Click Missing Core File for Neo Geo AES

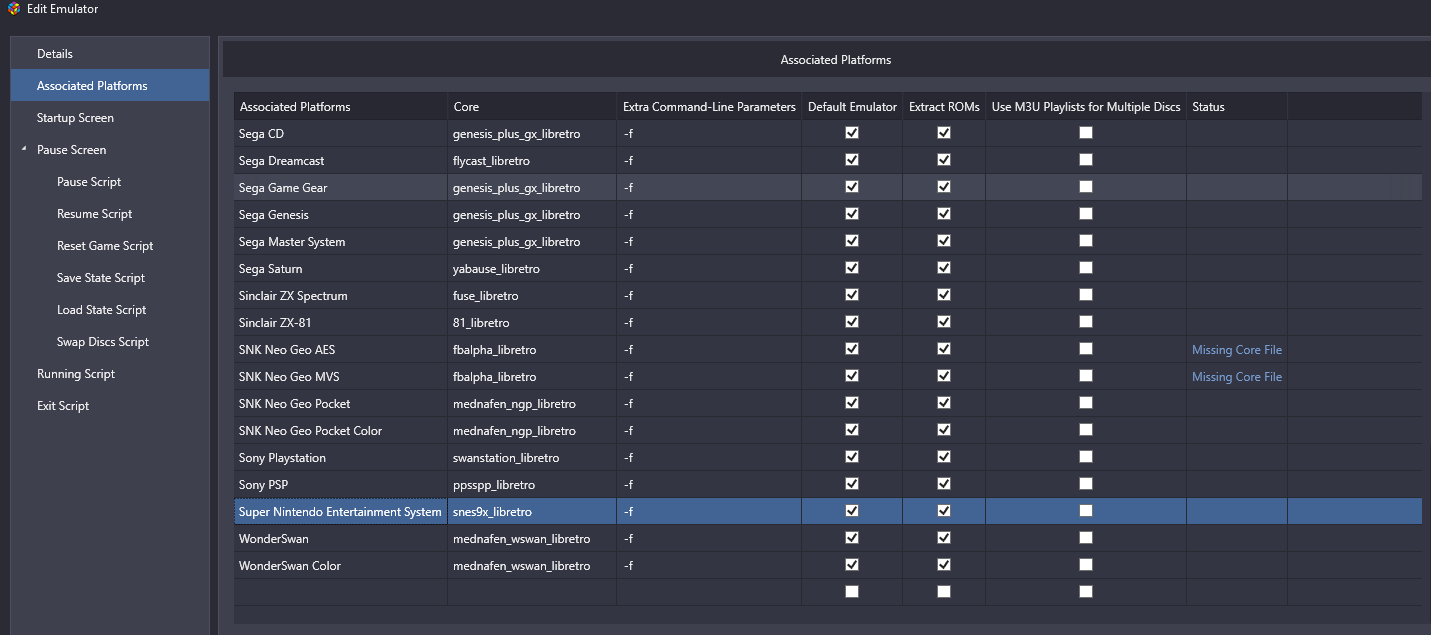click(x=1237, y=350)
